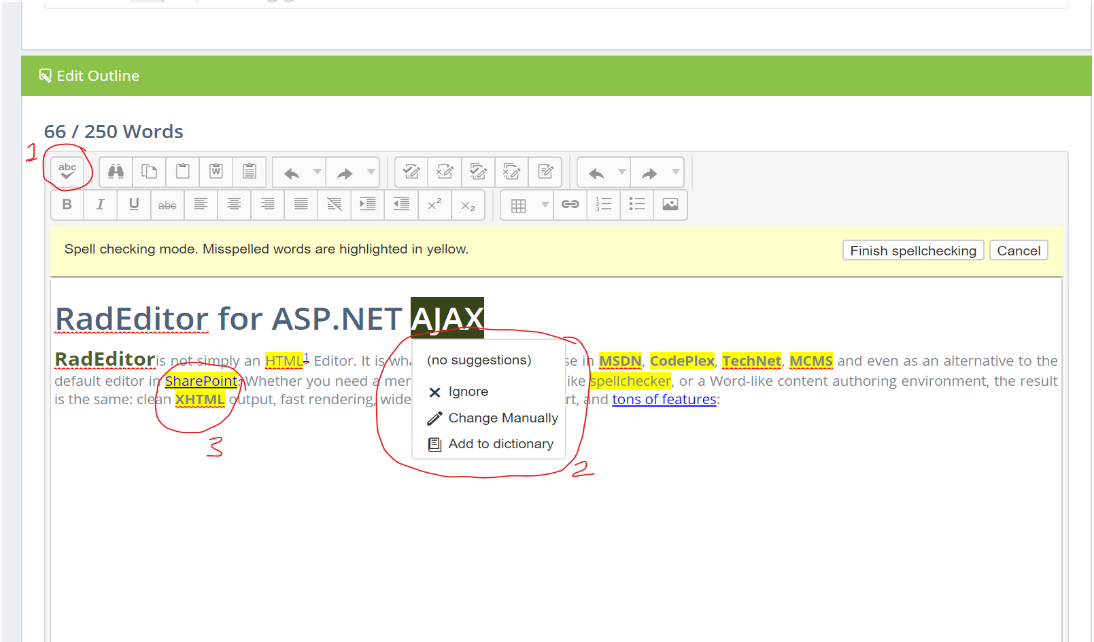Click highlighted word spellchecker

[630, 381]
